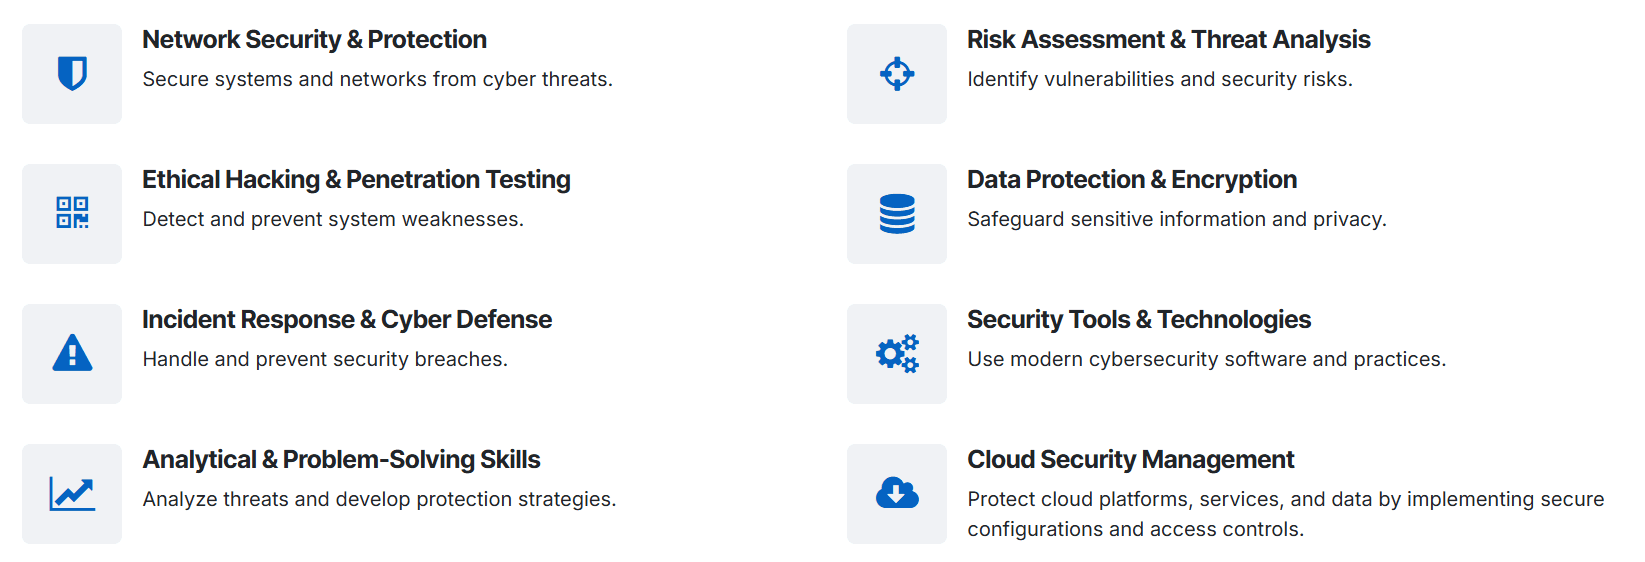The image size is (1645, 562).
Task: Click the "Protect cloud platforms" description paragraph
Action: (x=1285, y=514)
